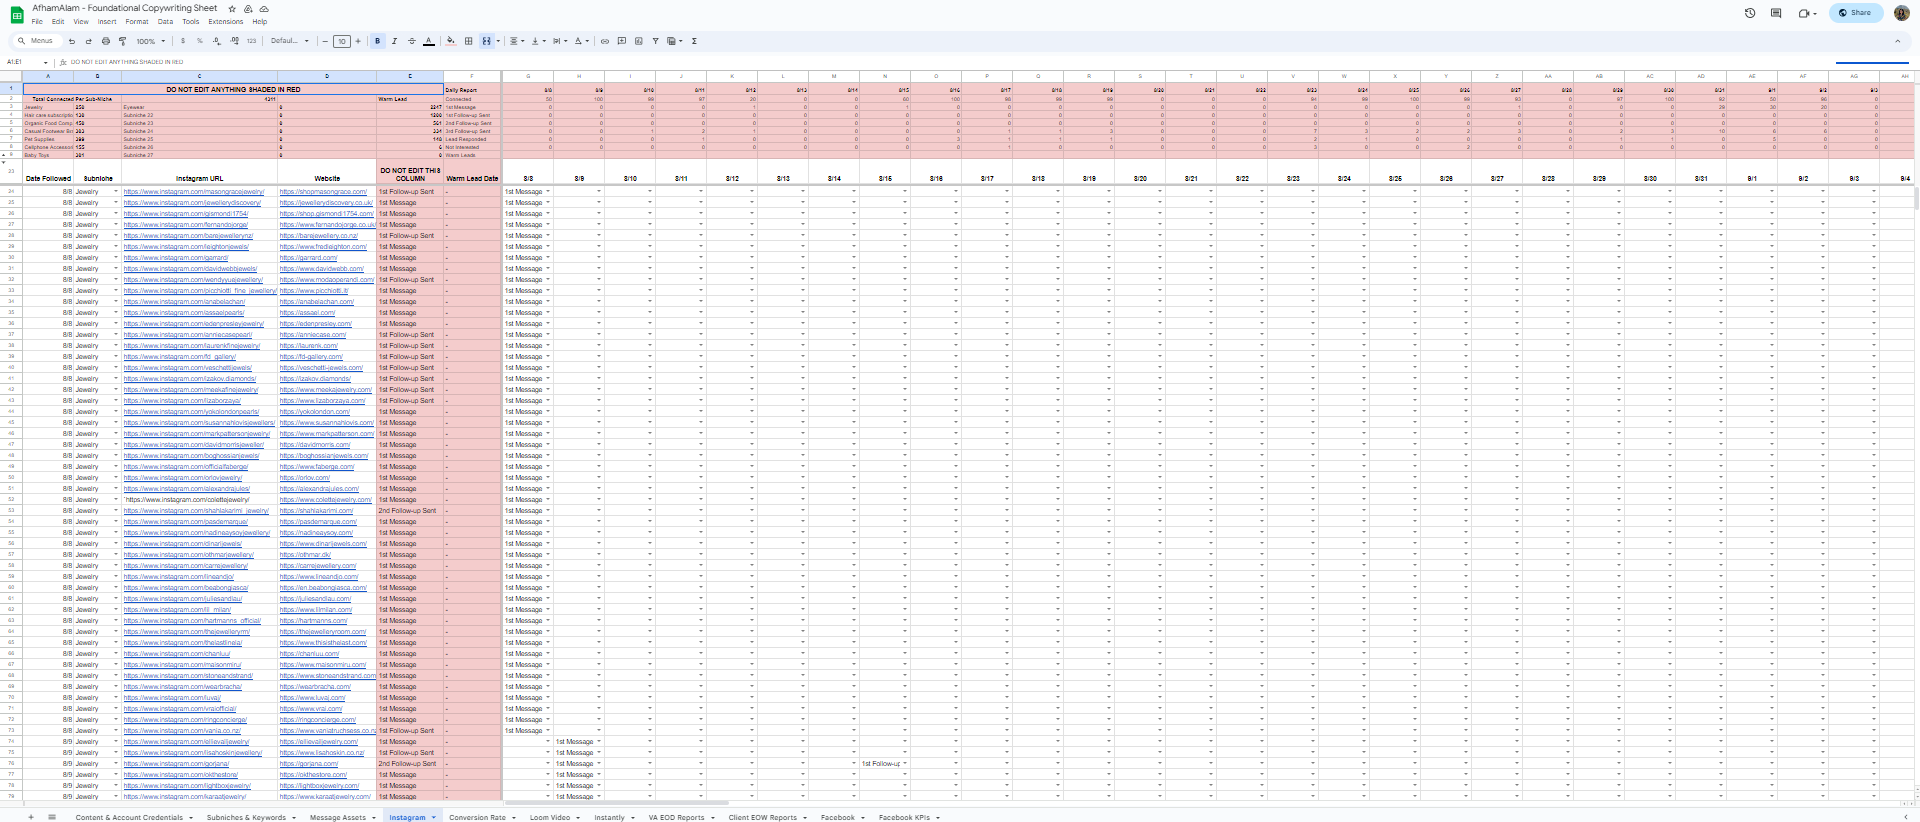Screen dimensions: 1920x822
Task: Toggle strikethrough formatting
Action: click(x=412, y=41)
